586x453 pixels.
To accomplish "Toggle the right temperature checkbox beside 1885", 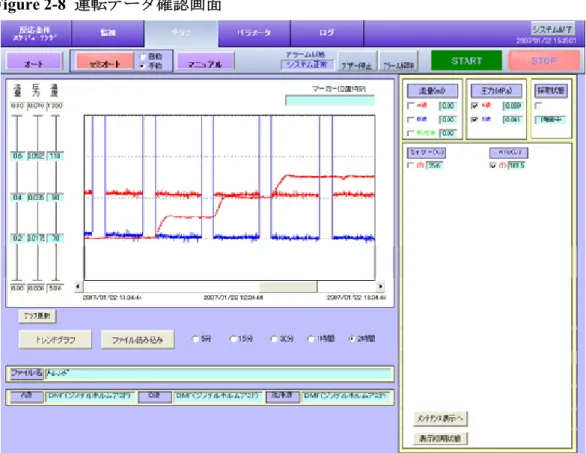I will [x=493, y=165].
